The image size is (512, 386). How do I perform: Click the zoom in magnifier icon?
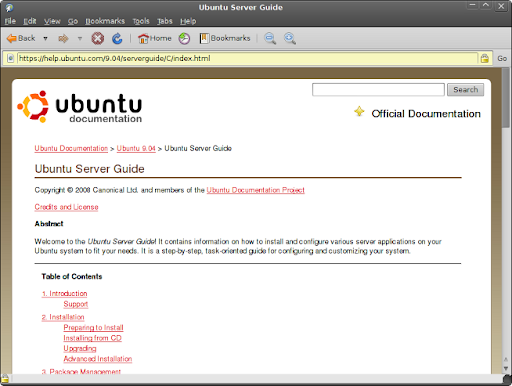click(x=290, y=38)
